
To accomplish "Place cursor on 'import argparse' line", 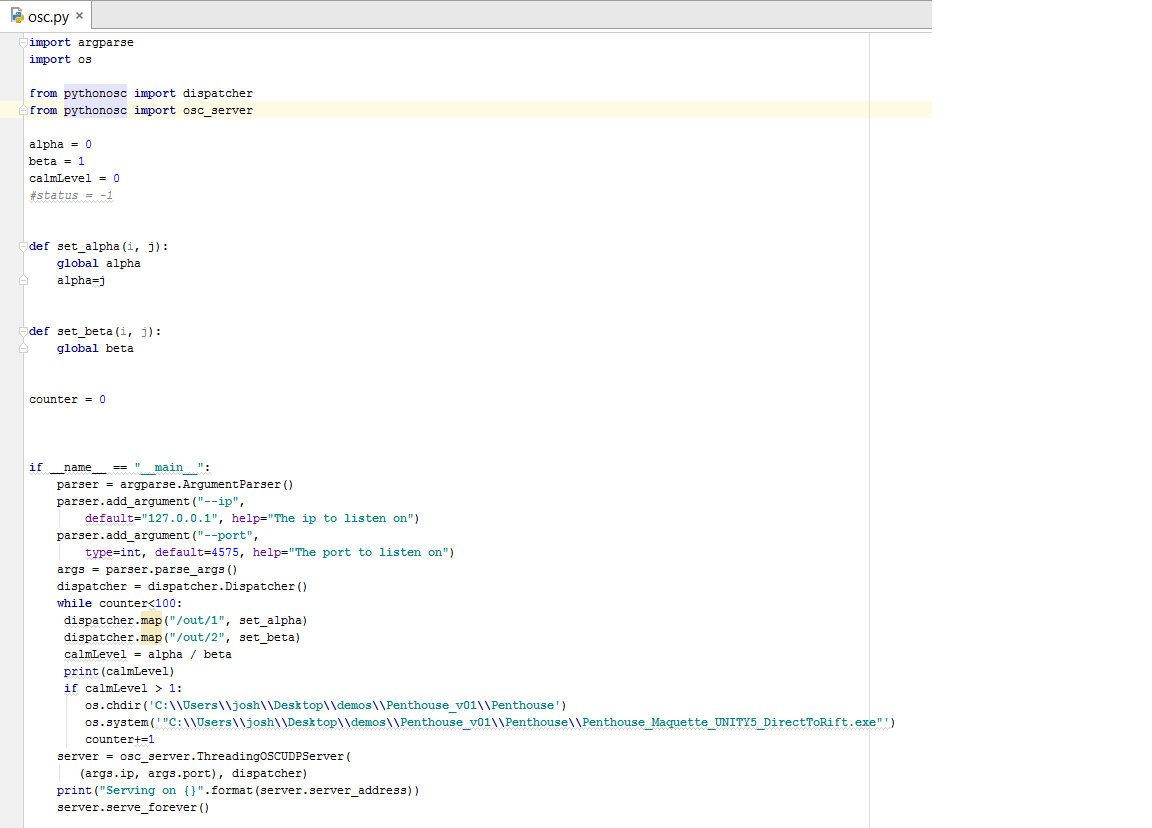I will point(82,43).
